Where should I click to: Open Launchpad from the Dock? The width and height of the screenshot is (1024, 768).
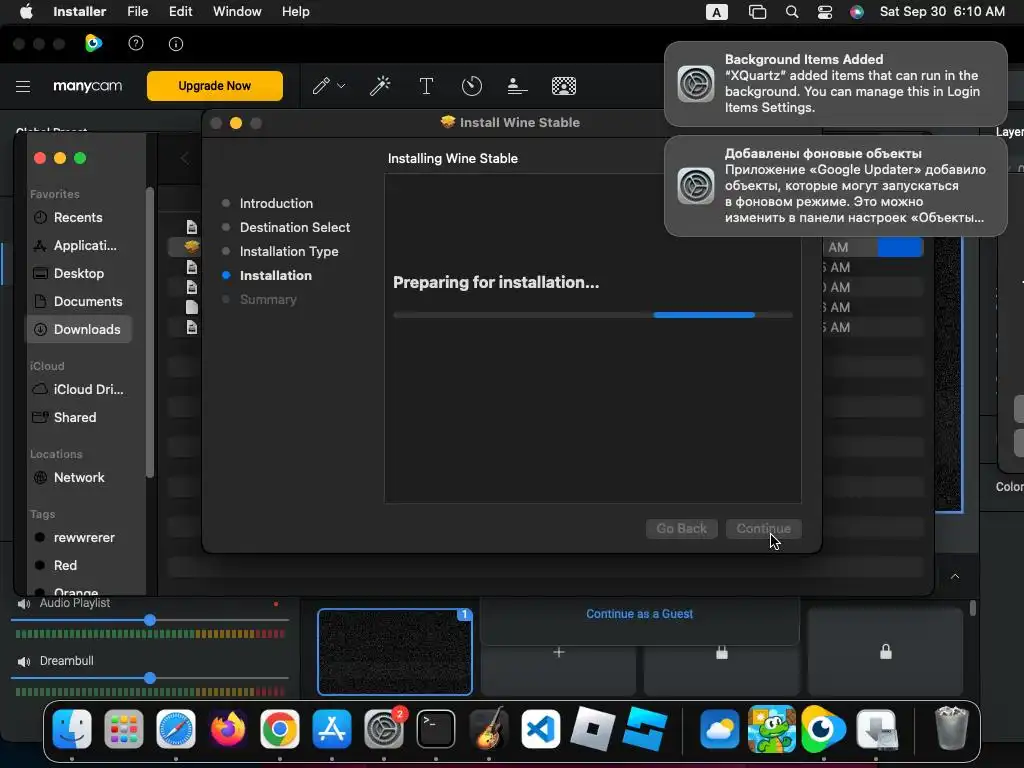click(123, 729)
